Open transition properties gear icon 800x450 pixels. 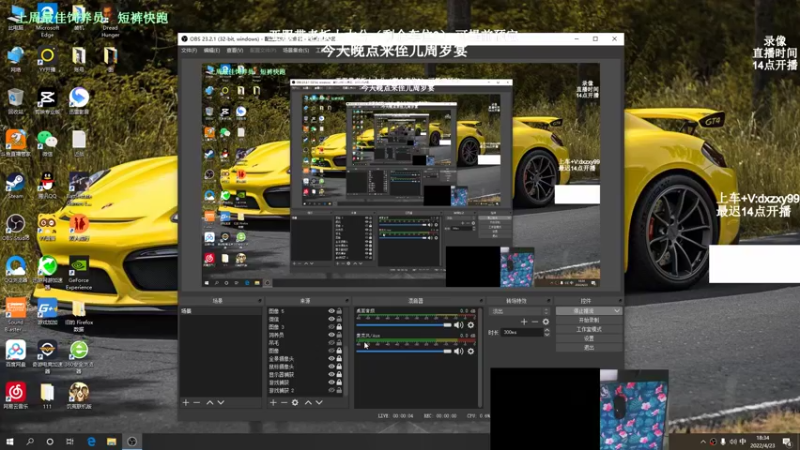click(x=546, y=321)
